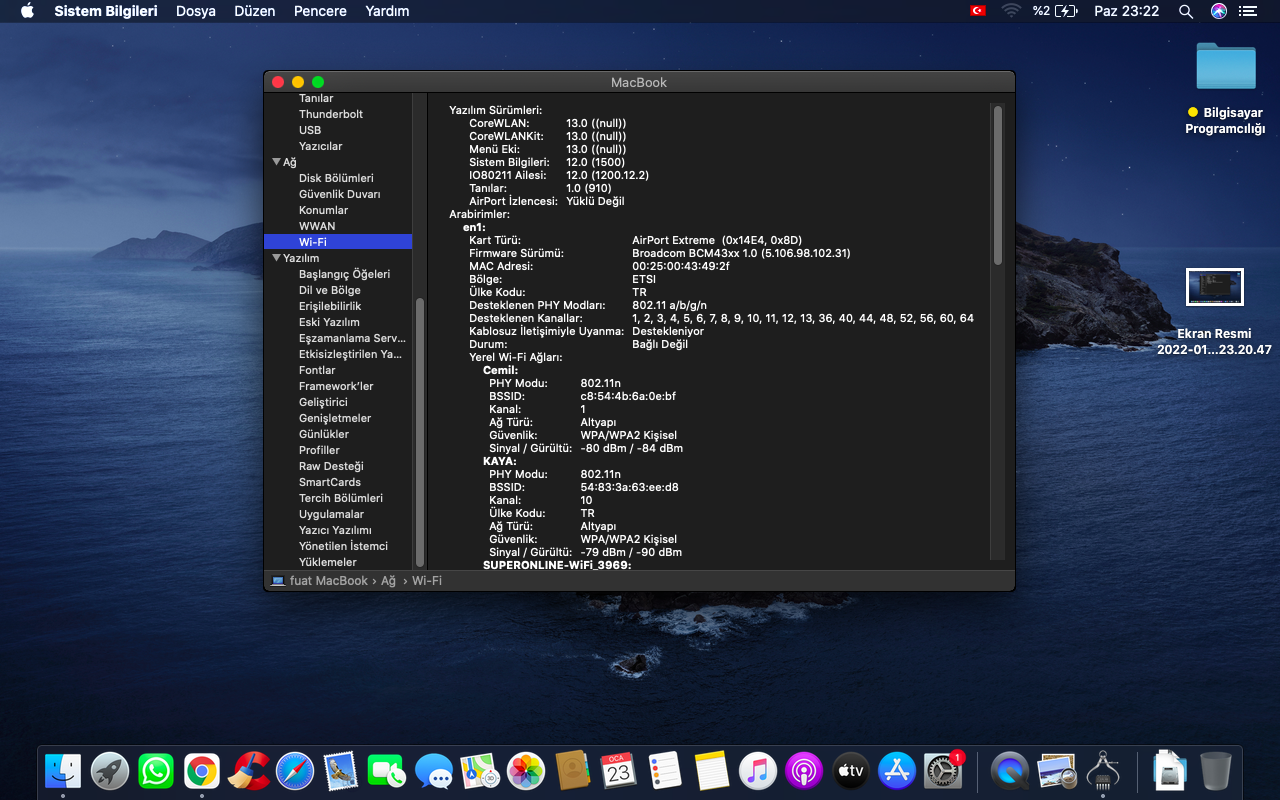Select Bluetooth-free USB item in sidebar
Screen dimensions: 1280x800
click(310, 130)
